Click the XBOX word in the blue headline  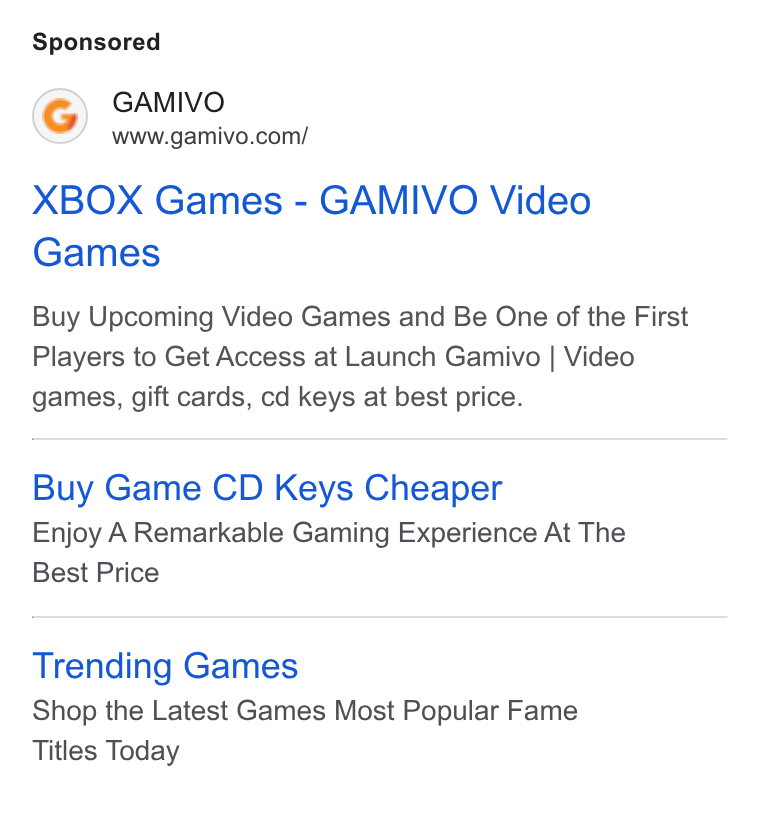click(x=87, y=201)
